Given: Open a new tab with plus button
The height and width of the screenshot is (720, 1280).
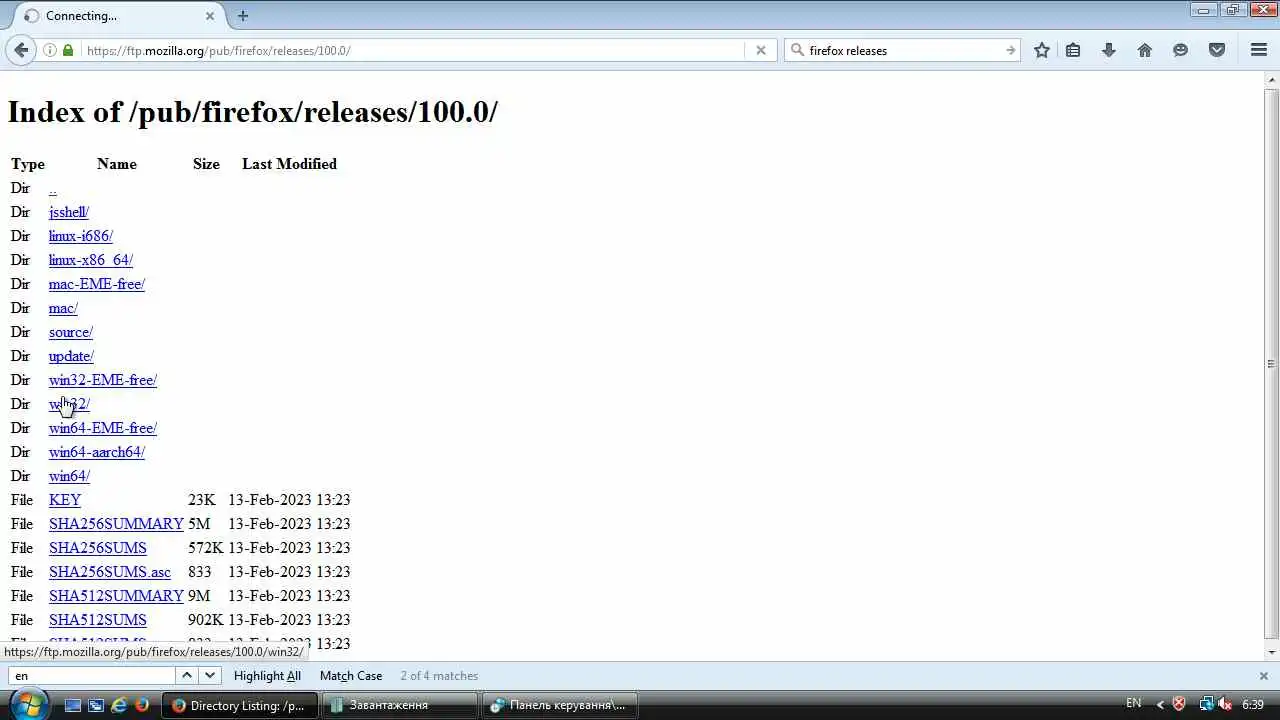Looking at the screenshot, I should tap(243, 15).
